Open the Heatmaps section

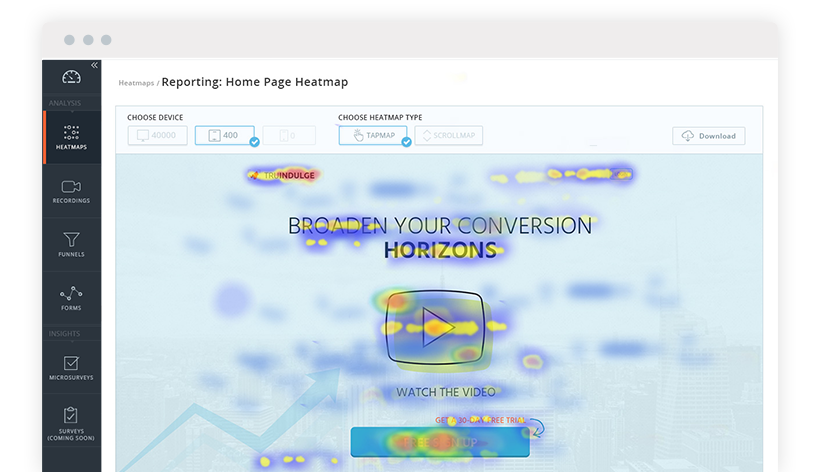pyautogui.click(x=72, y=137)
